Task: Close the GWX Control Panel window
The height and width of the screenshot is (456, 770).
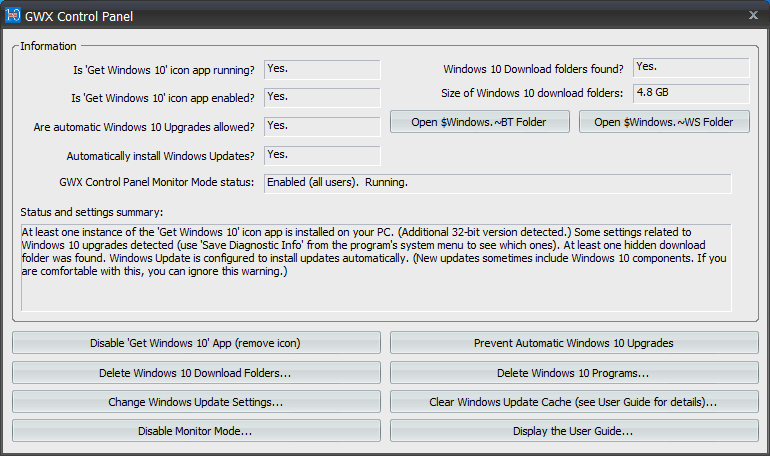Action: (752, 15)
